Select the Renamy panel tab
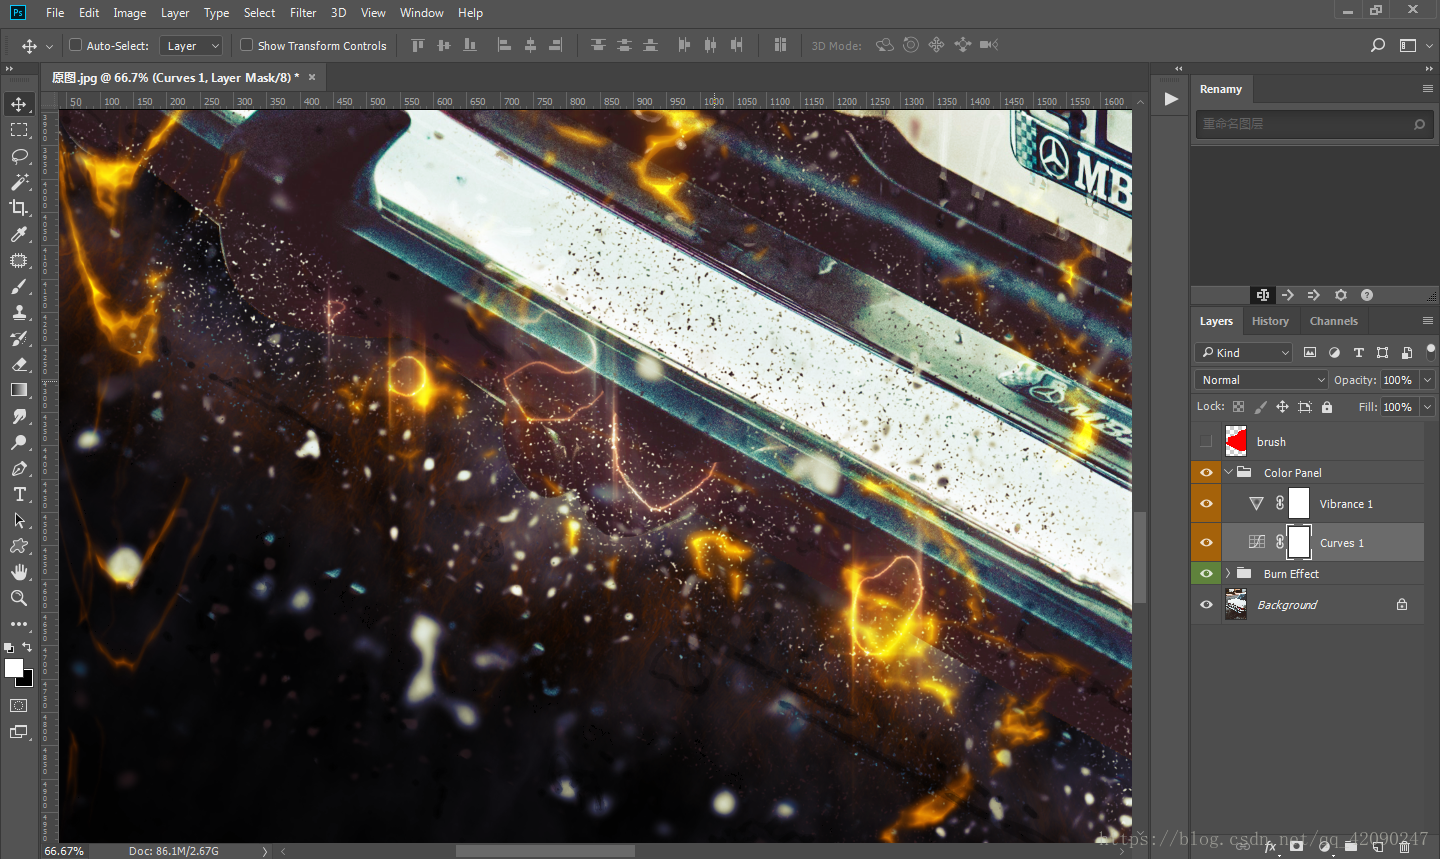 [1221, 89]
